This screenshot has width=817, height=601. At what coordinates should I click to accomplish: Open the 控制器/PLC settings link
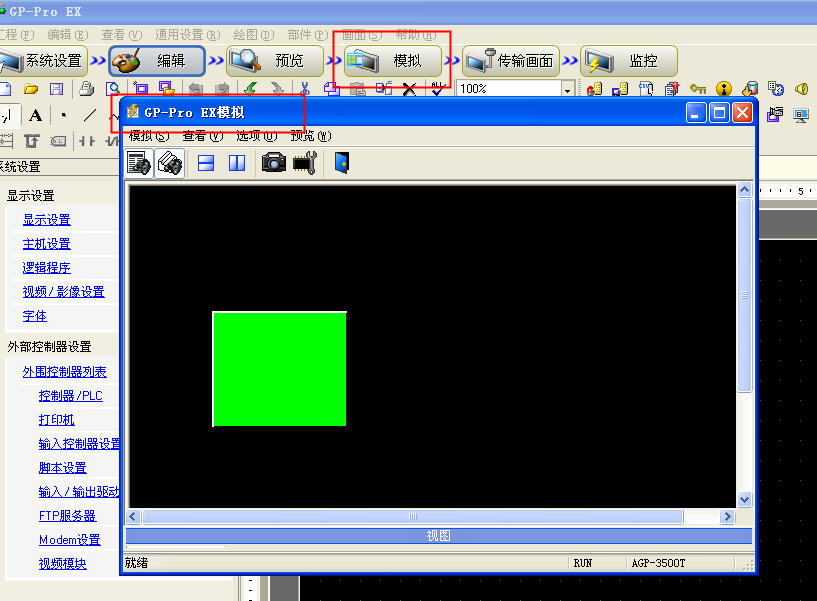coord(70,396)
